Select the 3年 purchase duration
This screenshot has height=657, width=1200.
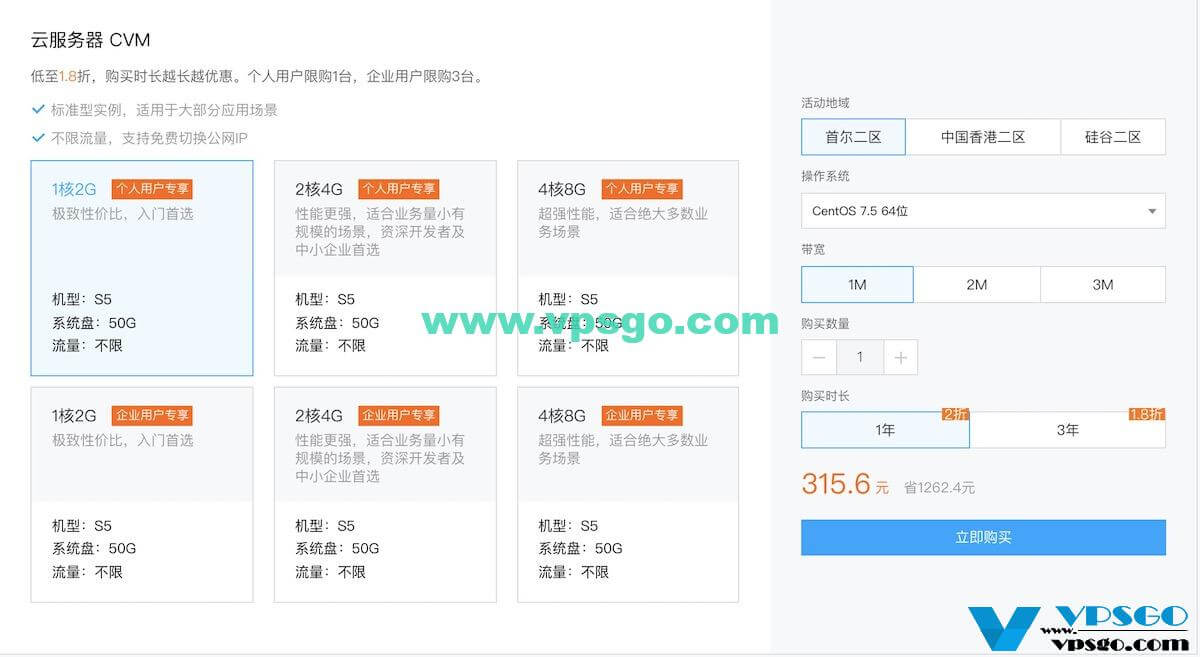pos(1068,430)
